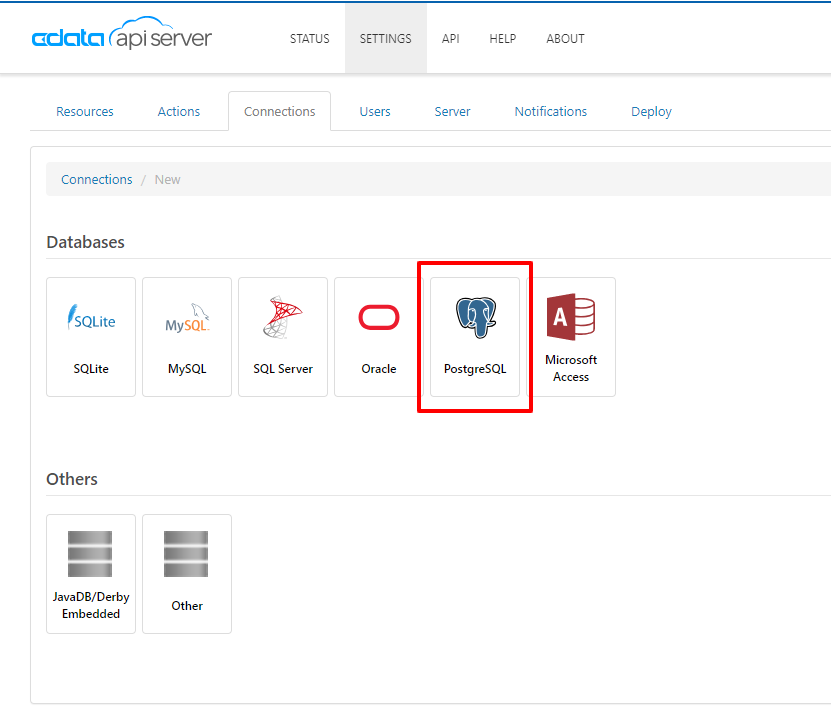Pick the SQL Server connection icon
The height and width of the screenshot is (712, 832).
[282, 317]
